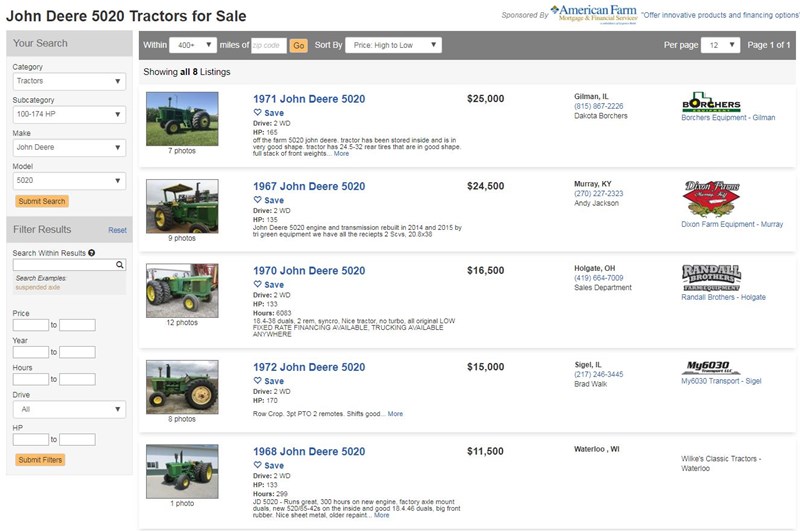Click the help icon beside Search Within Results
The height and width of the screenshot is (531, 800).
[91, 253]
